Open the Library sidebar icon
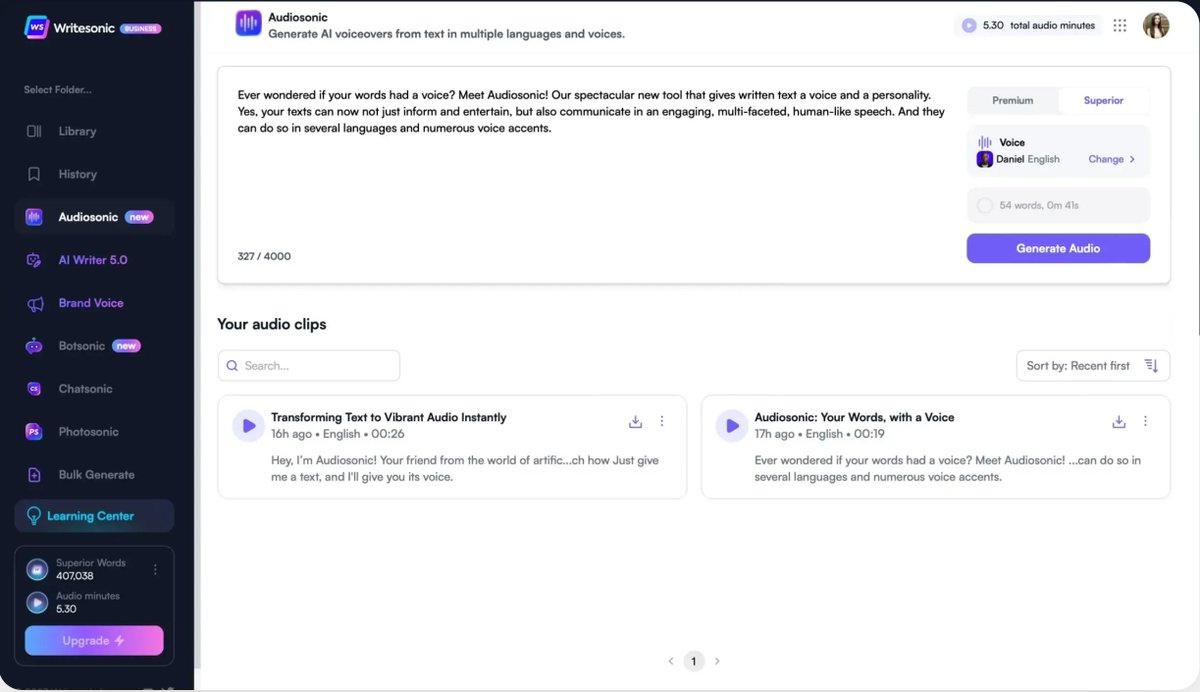 (x=34, y=131)
